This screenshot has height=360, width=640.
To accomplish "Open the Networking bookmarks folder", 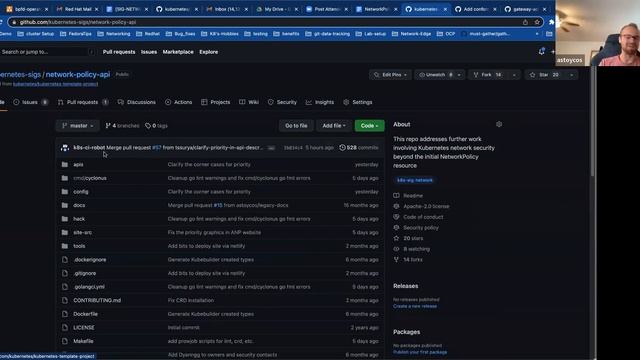I will tap(114, 34).
